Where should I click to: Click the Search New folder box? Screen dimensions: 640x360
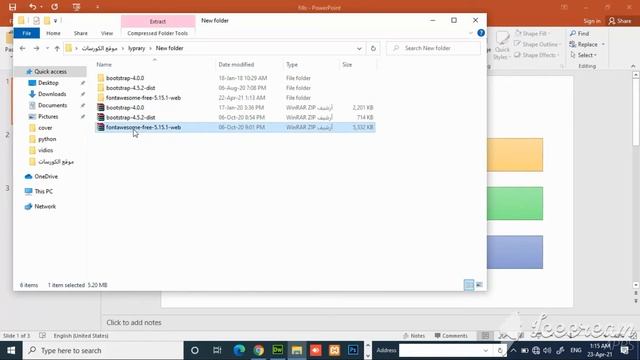point(433,48)
